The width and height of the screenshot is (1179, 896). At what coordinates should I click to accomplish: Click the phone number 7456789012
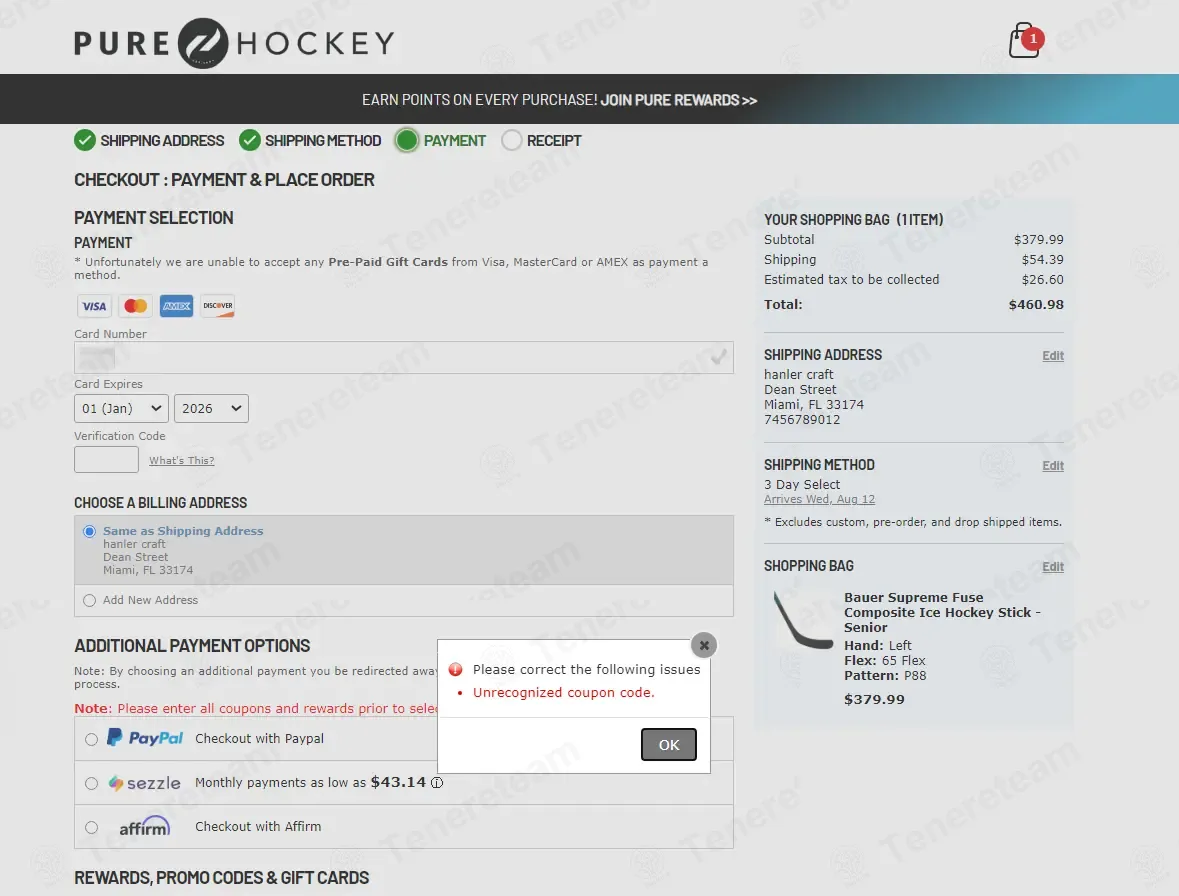click(802, 419)
